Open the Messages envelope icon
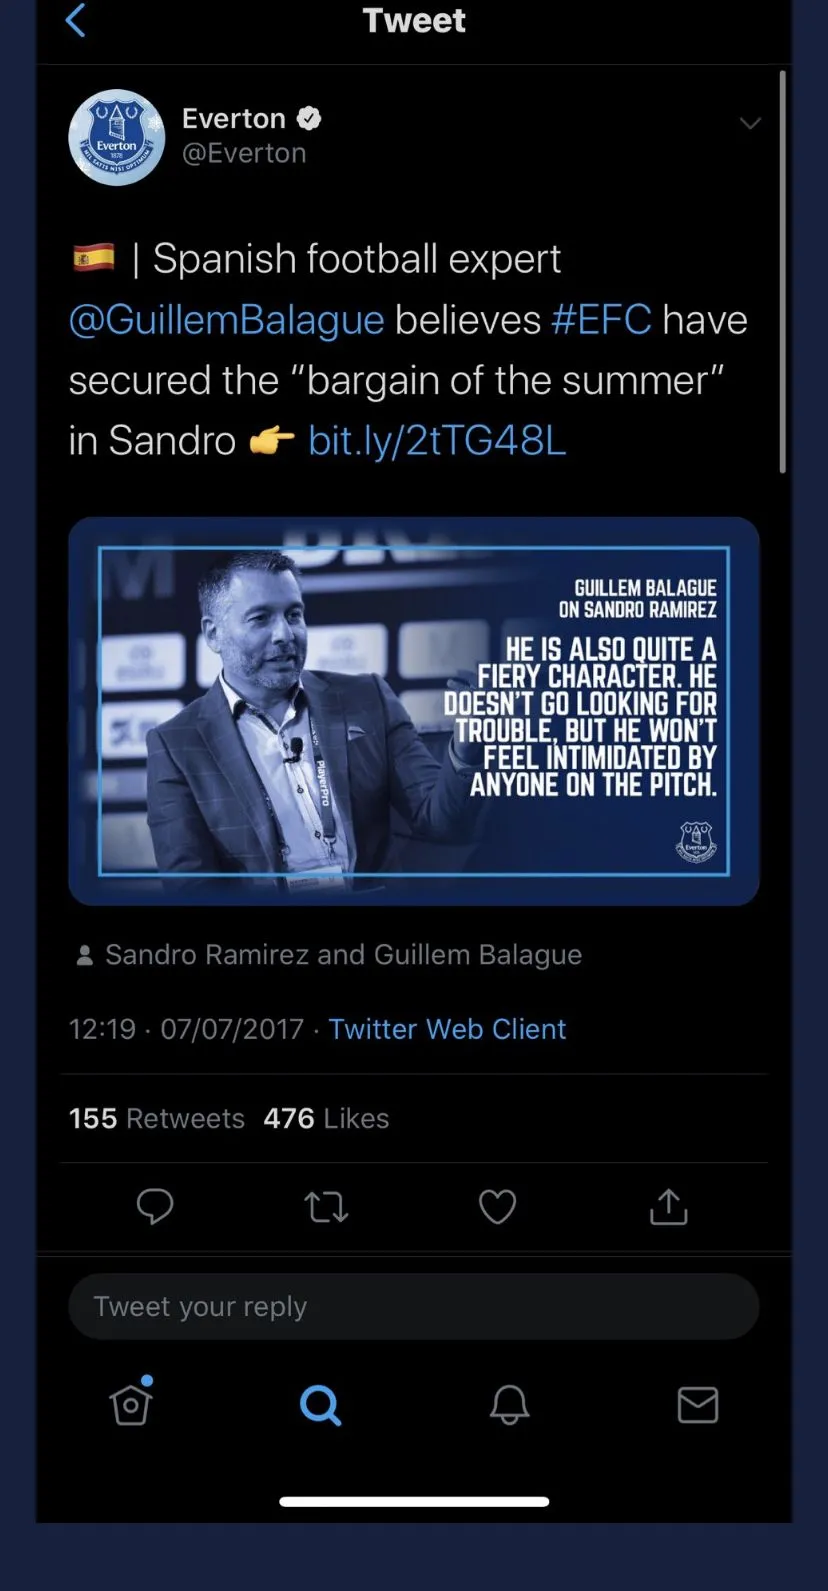This screenshot has height=1591, width=828. 698,1405
